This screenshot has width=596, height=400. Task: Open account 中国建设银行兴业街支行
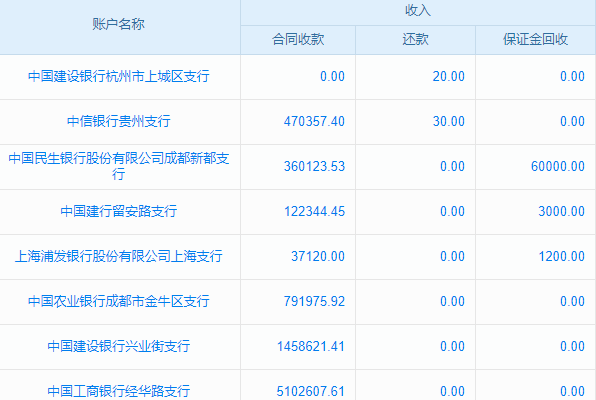tap(119, 346)
